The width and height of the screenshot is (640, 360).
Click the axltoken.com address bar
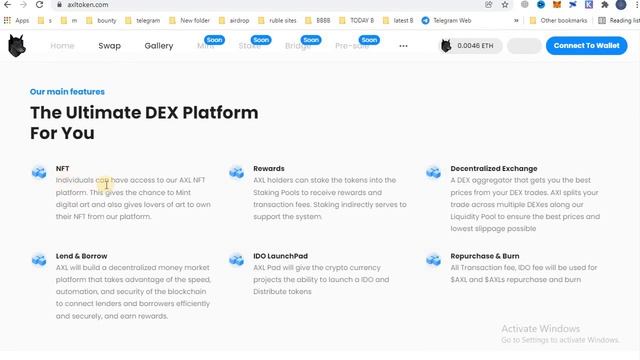coord(269,5)
